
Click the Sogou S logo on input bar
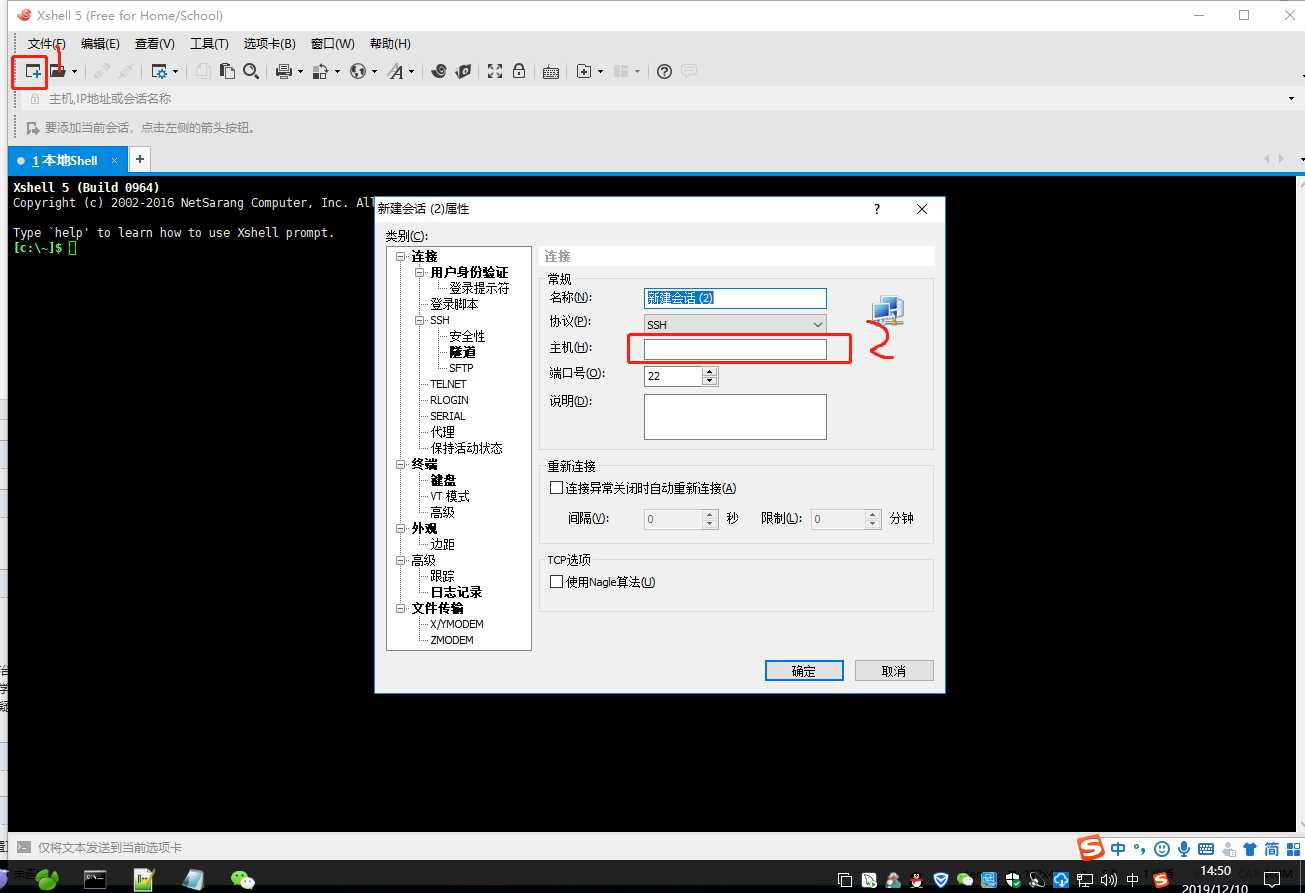1091,848
